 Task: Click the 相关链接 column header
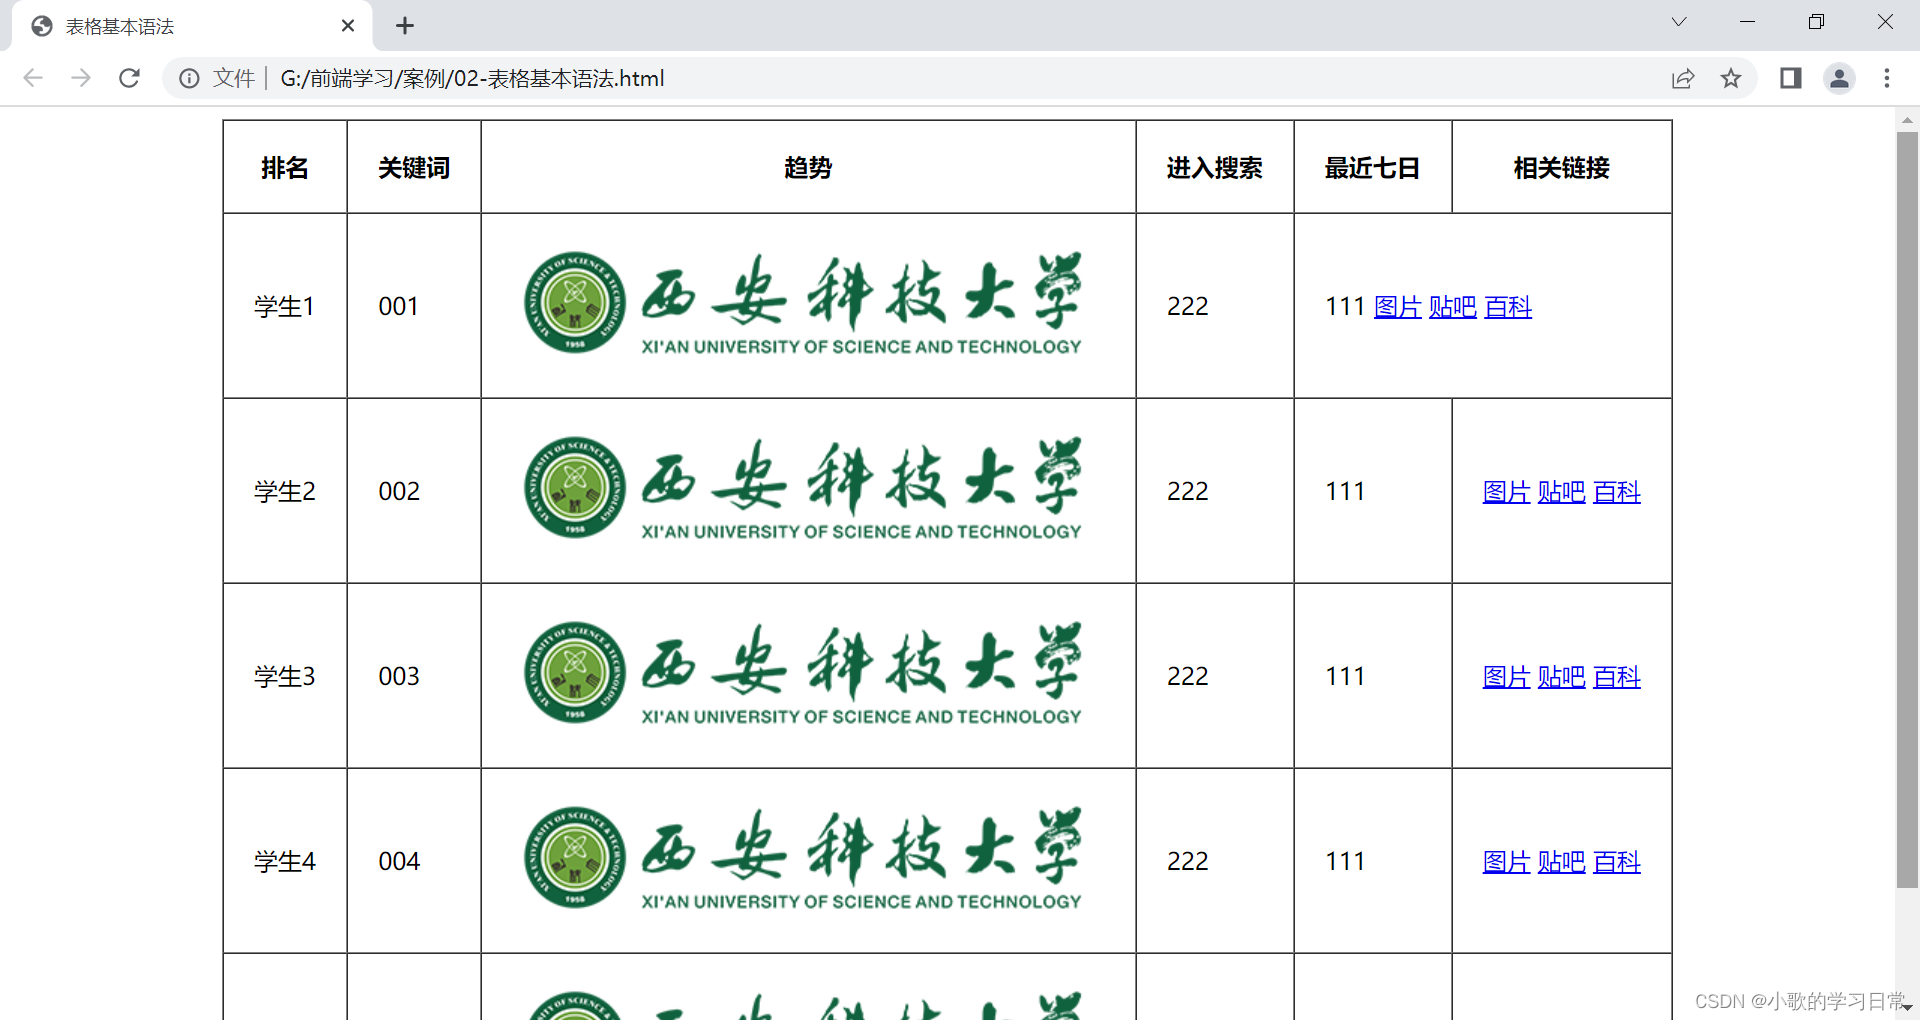click(1562, 168)
